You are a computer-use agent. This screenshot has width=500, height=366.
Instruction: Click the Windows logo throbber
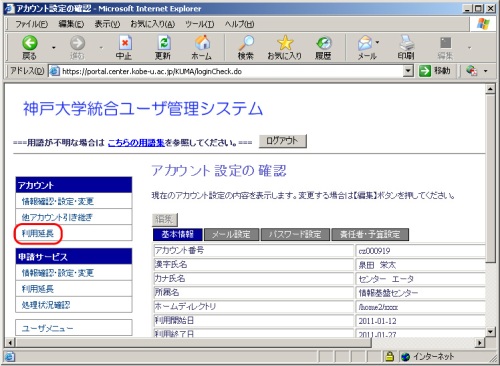tap(483, 24)
